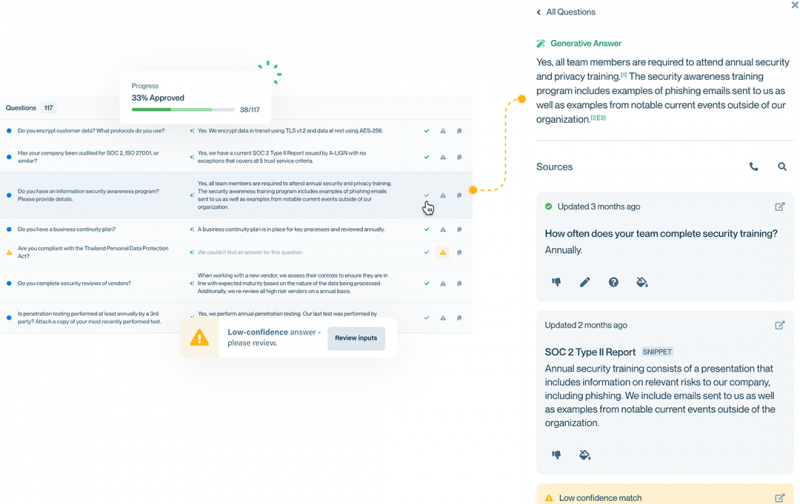The height and width of the screenshot is (504, 800).
Task: Click the '38/117' progress count
Action: 249,109
